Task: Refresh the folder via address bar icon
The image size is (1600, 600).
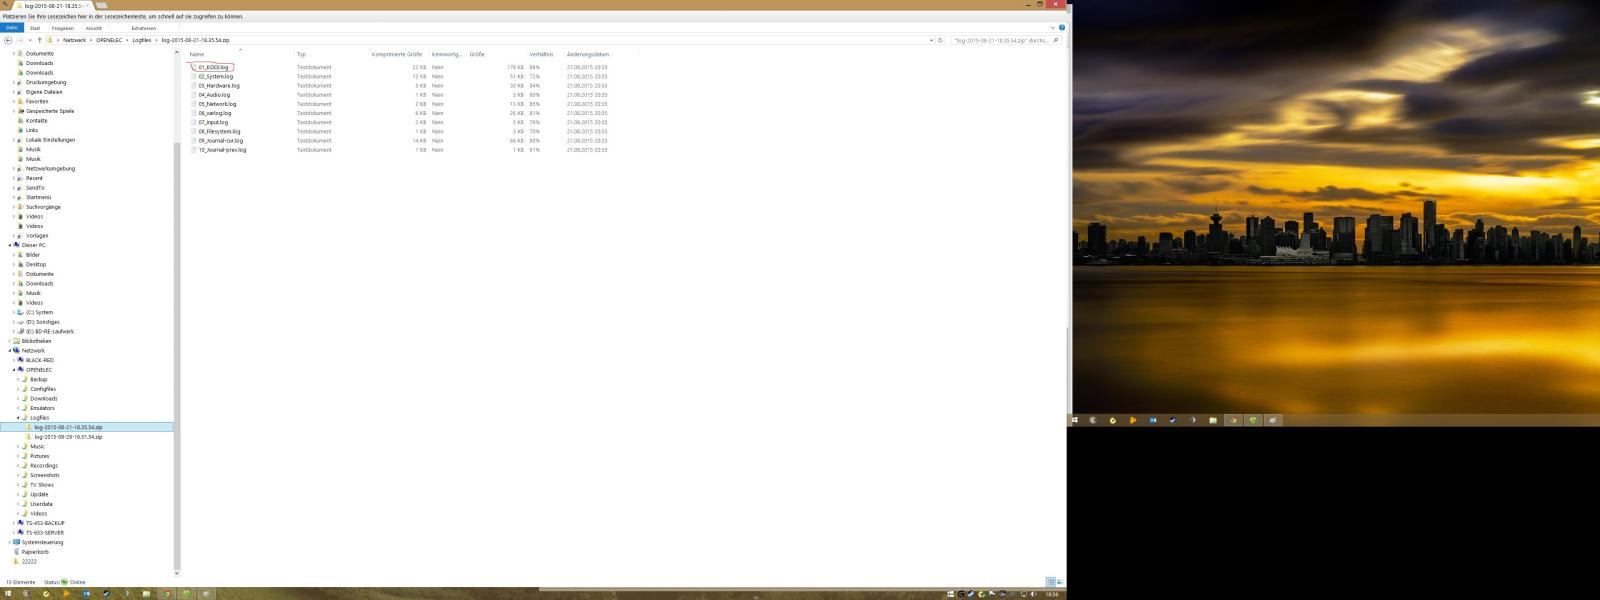Action: (x=940, y=40)
